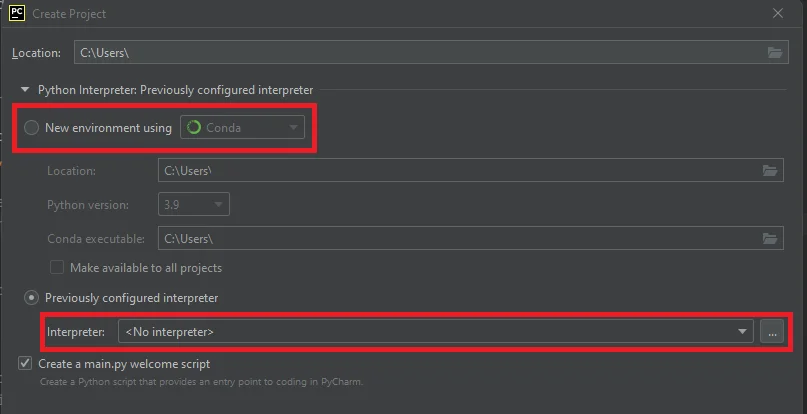Browse folder for project Location field
Viewport: 807px width, 414px height.
pos(774,52)
